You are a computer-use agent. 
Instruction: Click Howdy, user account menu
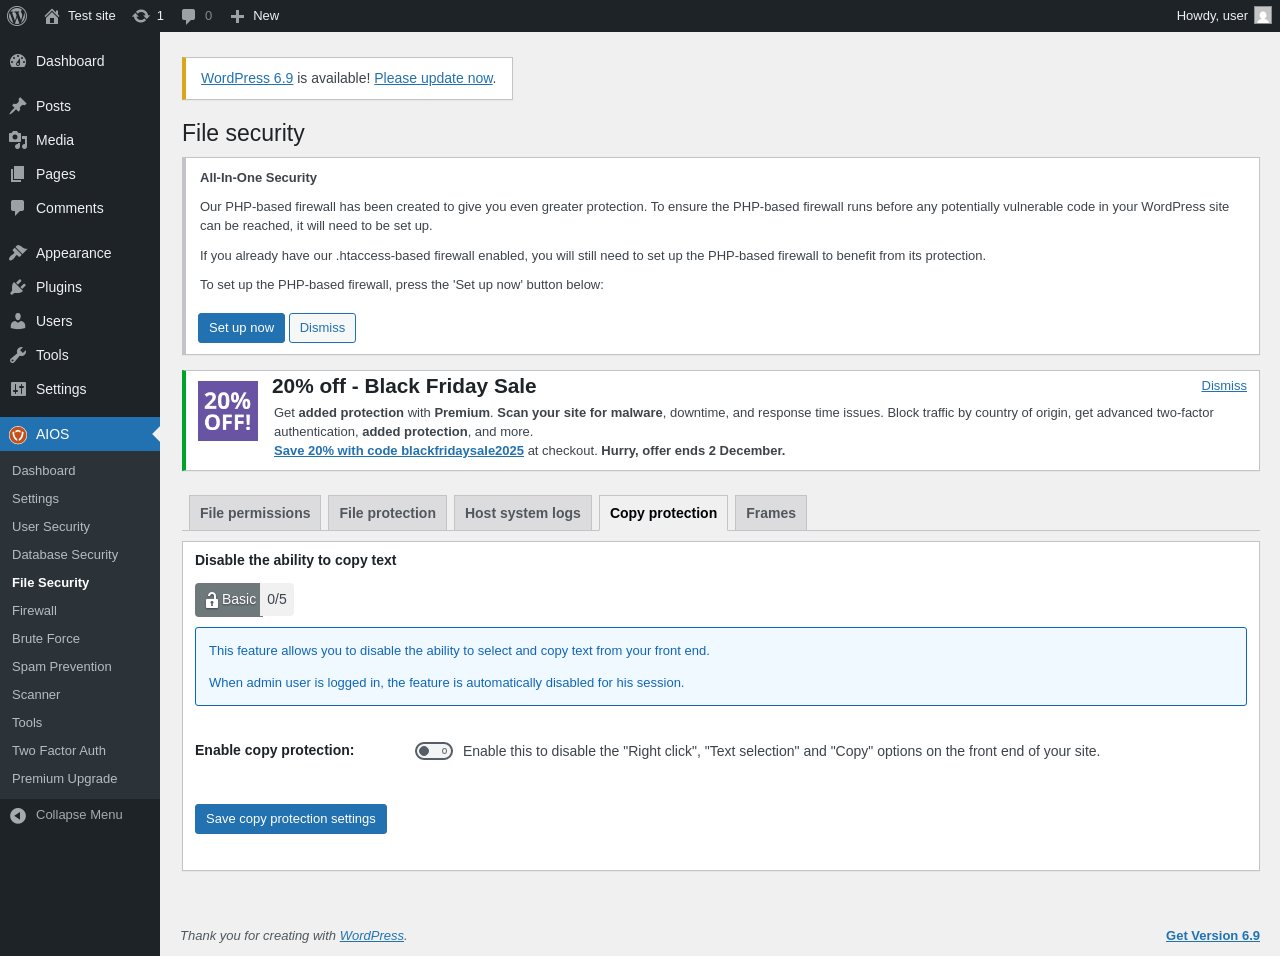coord(1224,16)
